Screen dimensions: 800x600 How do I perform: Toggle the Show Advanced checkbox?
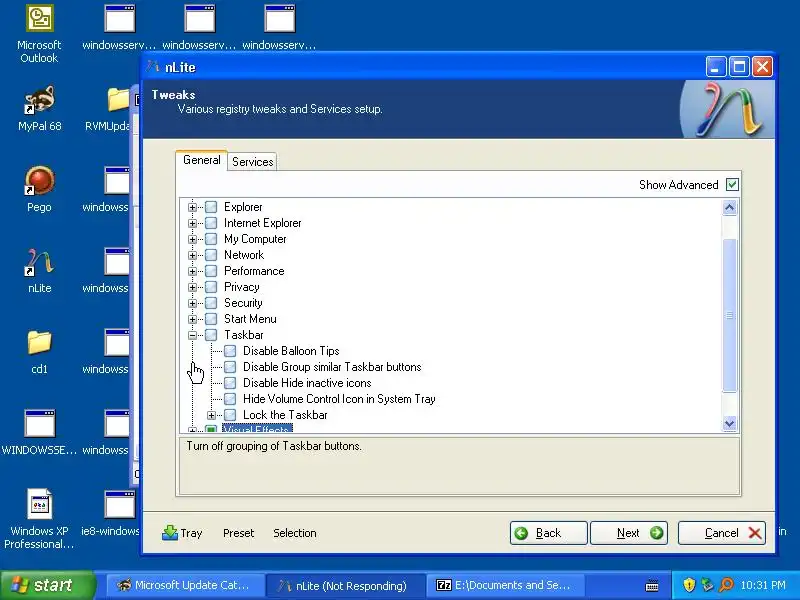pos(732,185)
